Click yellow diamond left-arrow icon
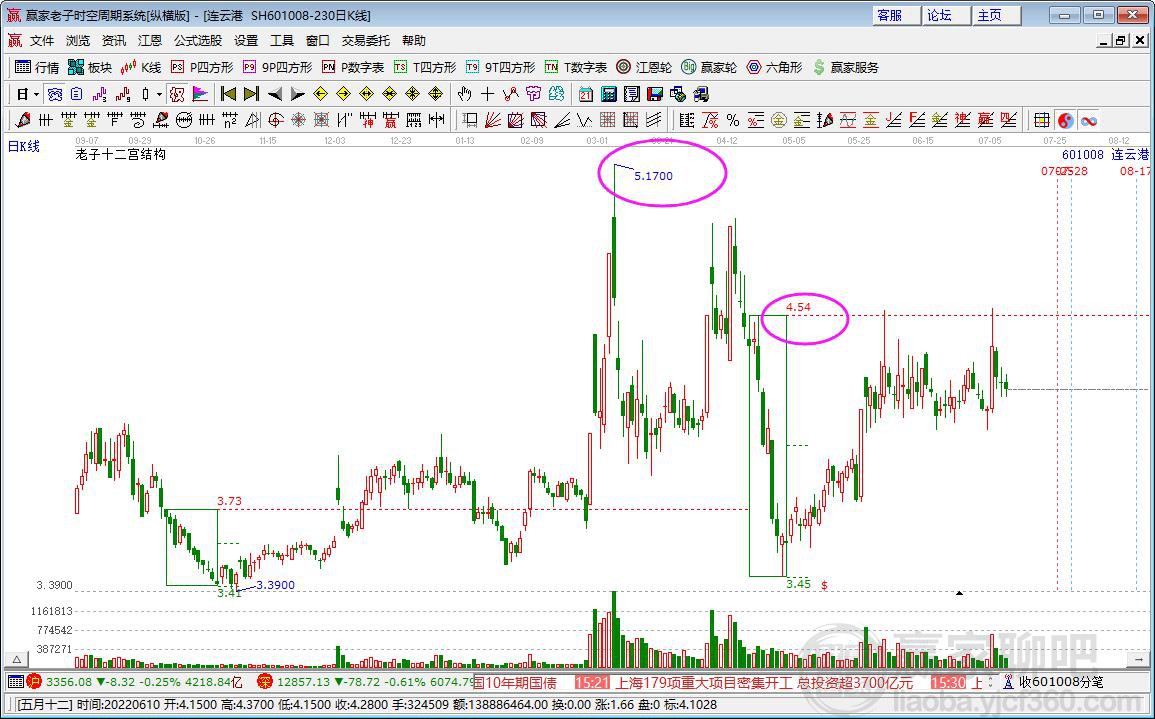The height and width of the screenshot is (719, 1155). (x=320, y=94)
